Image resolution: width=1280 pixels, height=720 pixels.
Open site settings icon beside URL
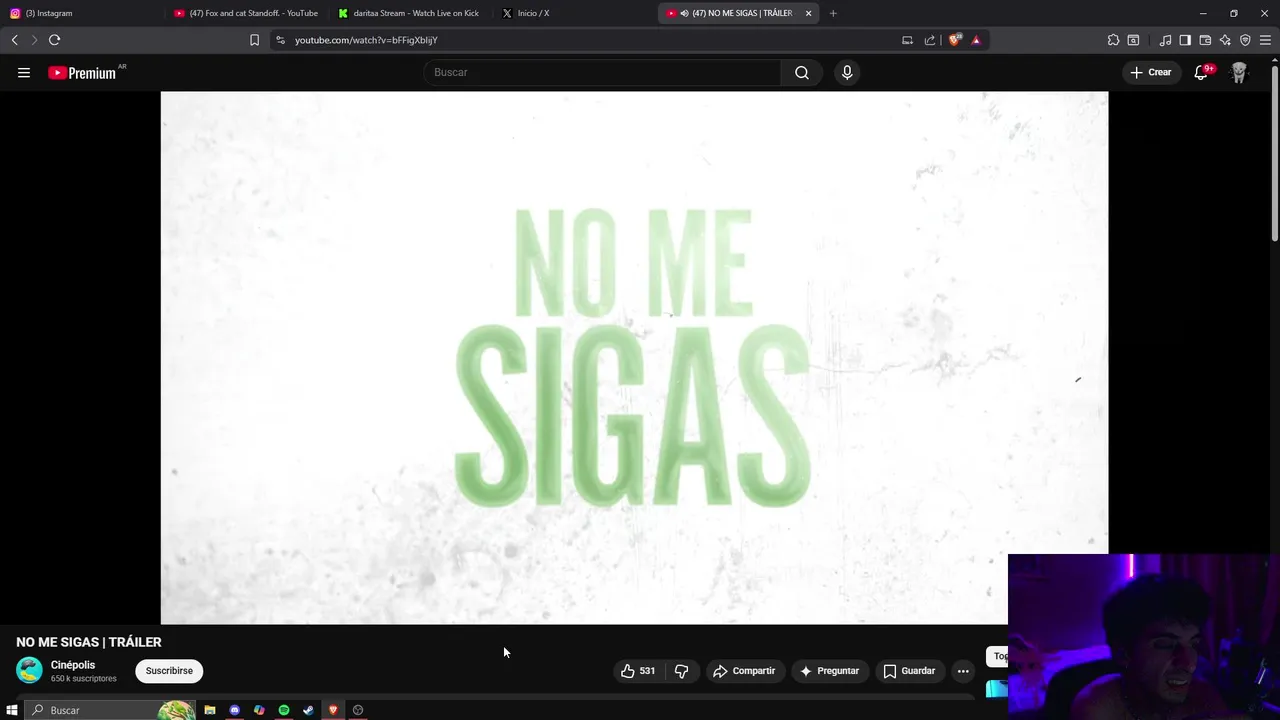click(280, 40)
